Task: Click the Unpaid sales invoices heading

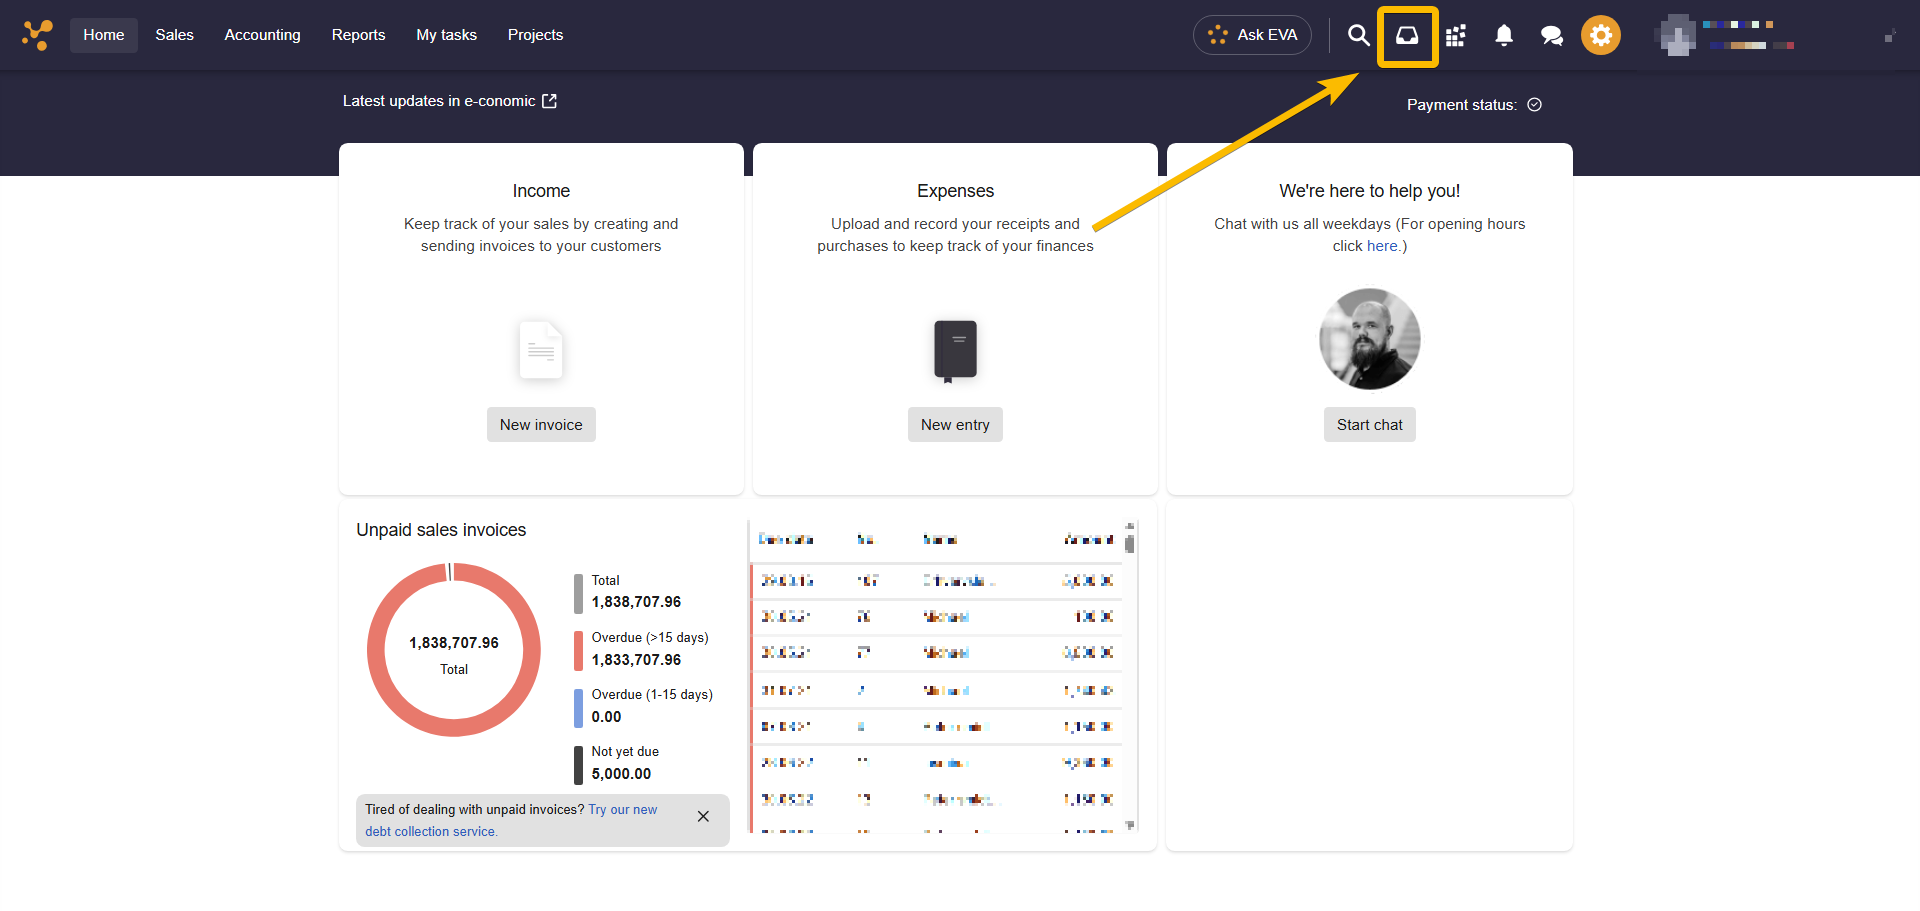Action: (441, 530)
